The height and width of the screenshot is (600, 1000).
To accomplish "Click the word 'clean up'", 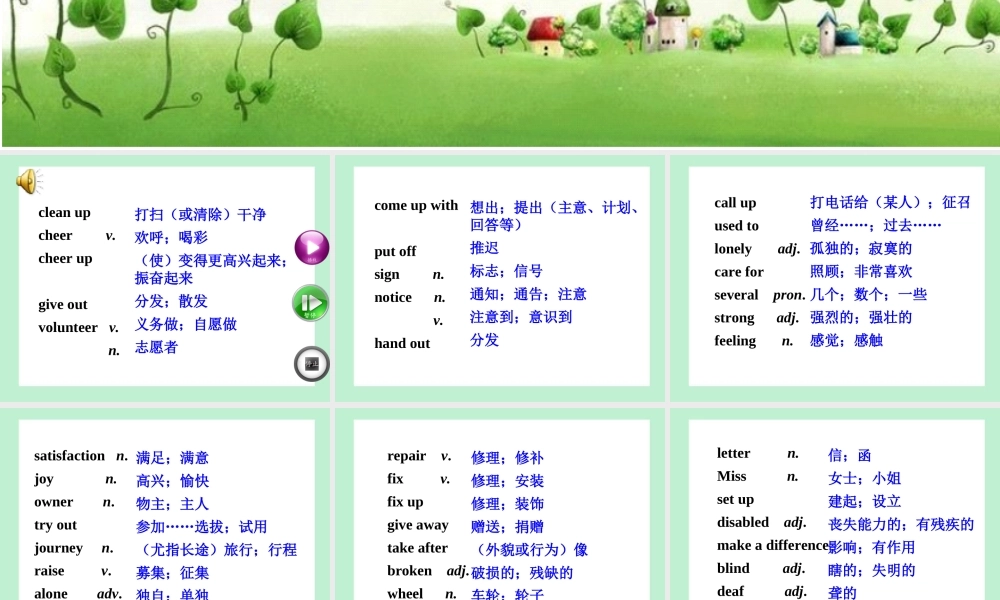I will [x=64, y=213].
